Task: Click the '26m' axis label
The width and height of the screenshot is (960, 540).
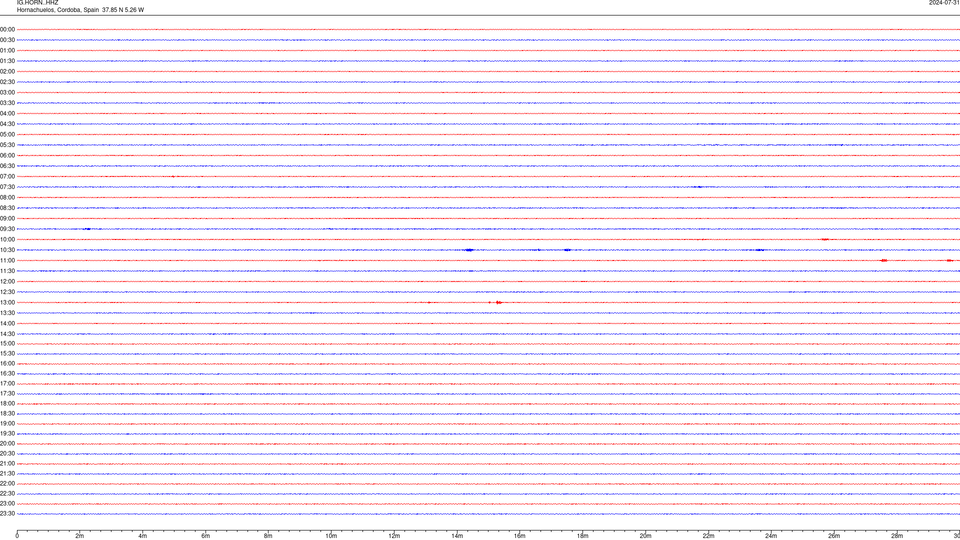Action: (834, 536)
